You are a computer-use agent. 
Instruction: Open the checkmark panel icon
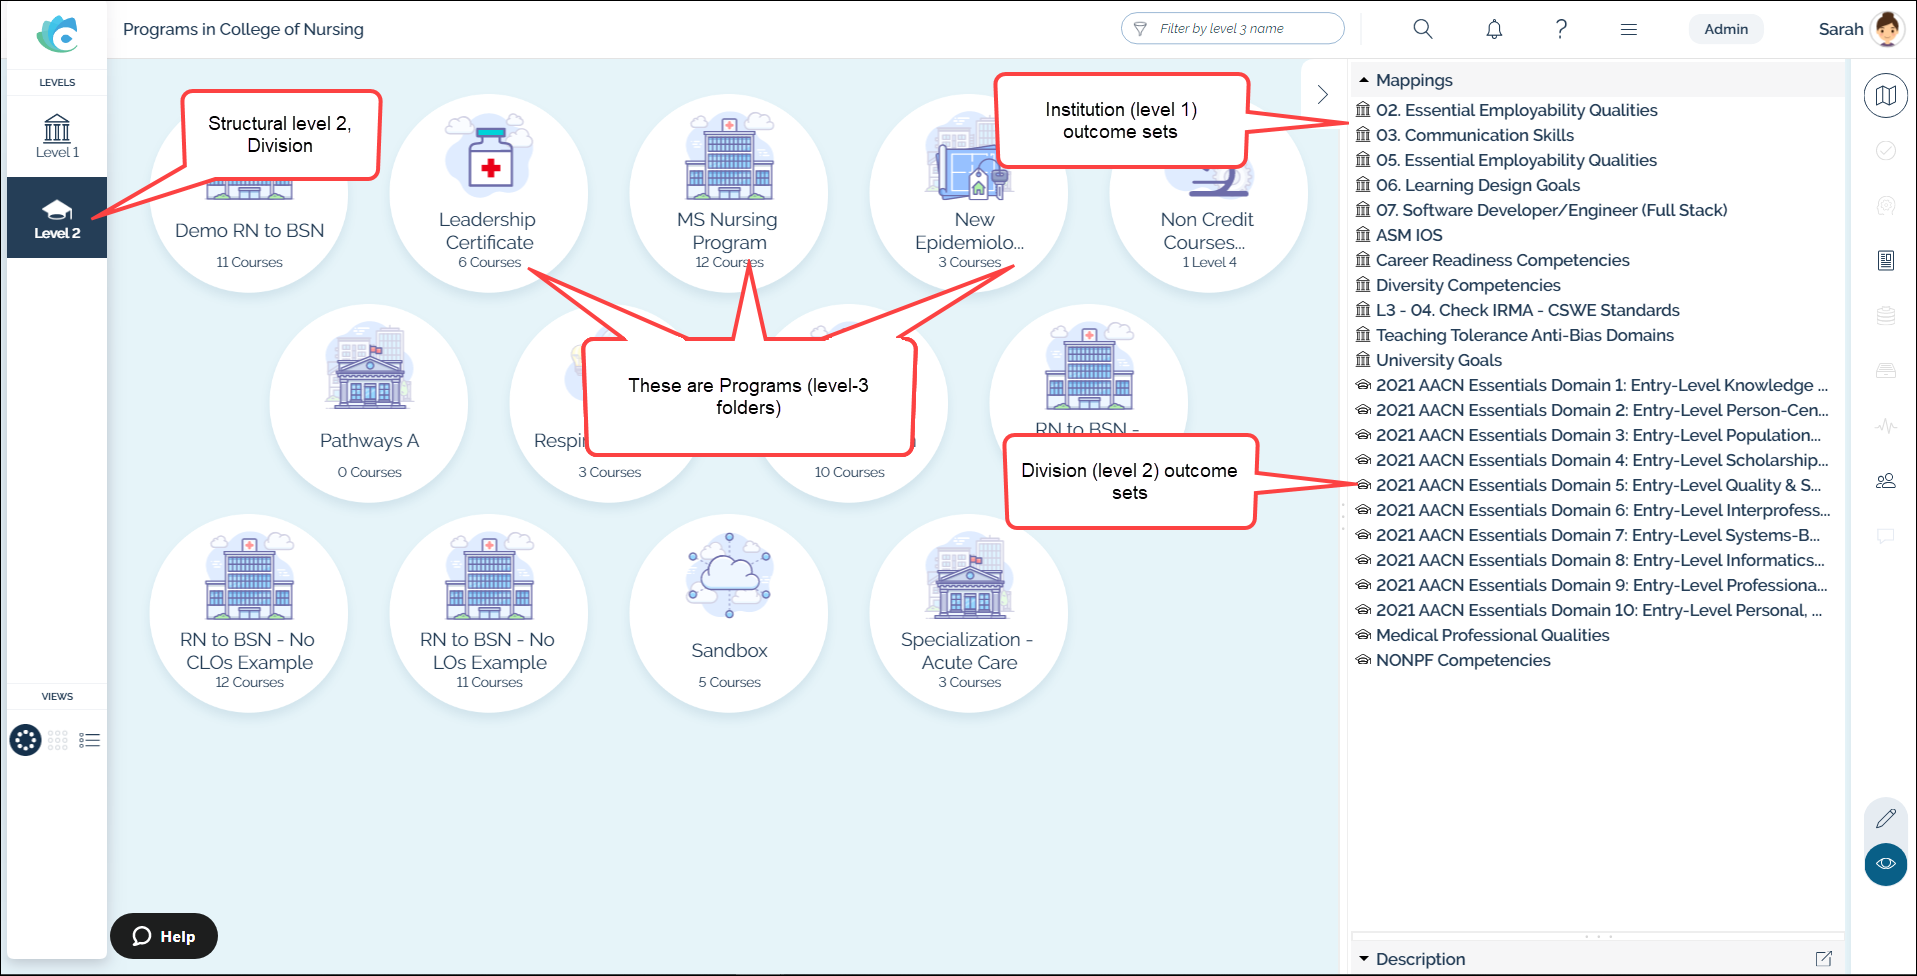pyautogui.click(x=1886, y=150)
